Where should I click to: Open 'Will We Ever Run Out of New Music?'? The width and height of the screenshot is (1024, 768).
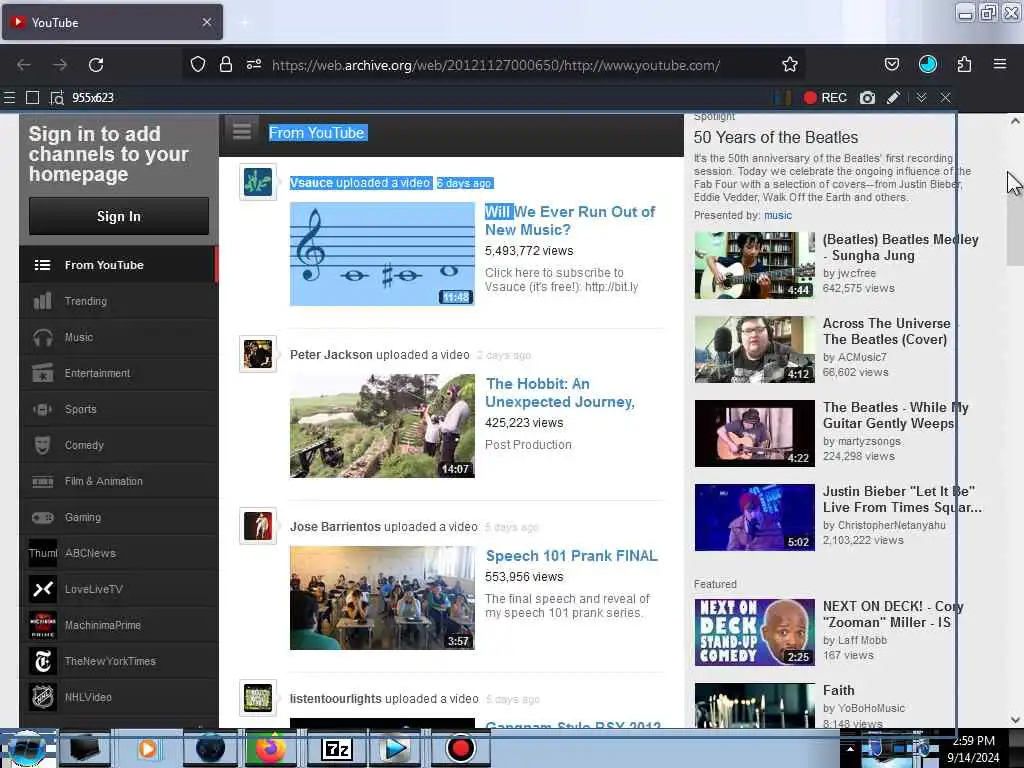570,221
